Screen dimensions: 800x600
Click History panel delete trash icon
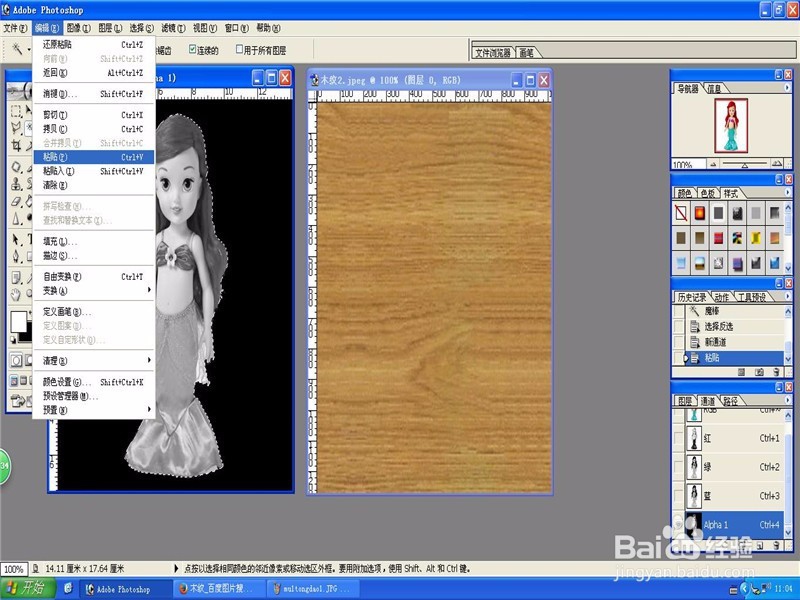coord(777,372)
